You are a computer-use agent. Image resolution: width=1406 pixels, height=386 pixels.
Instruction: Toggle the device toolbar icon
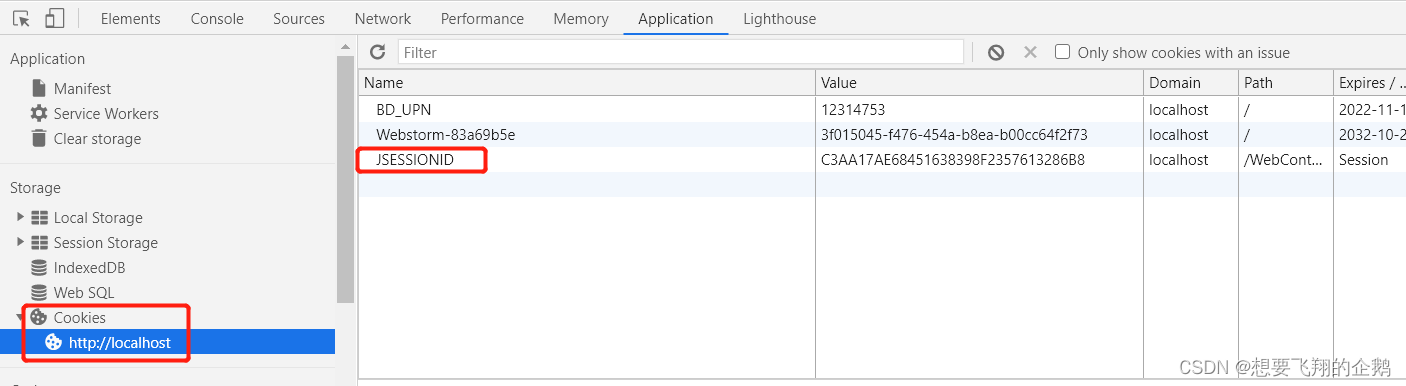coord(55,18)
